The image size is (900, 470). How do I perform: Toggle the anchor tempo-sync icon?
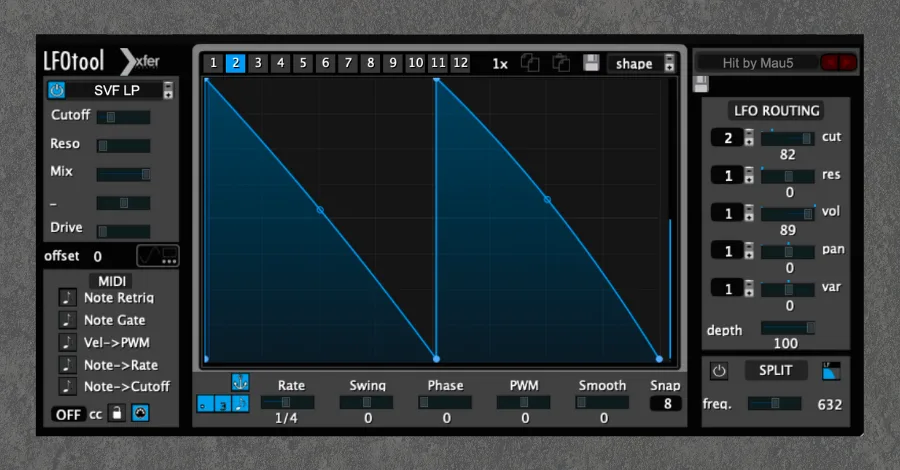point(240,382)
